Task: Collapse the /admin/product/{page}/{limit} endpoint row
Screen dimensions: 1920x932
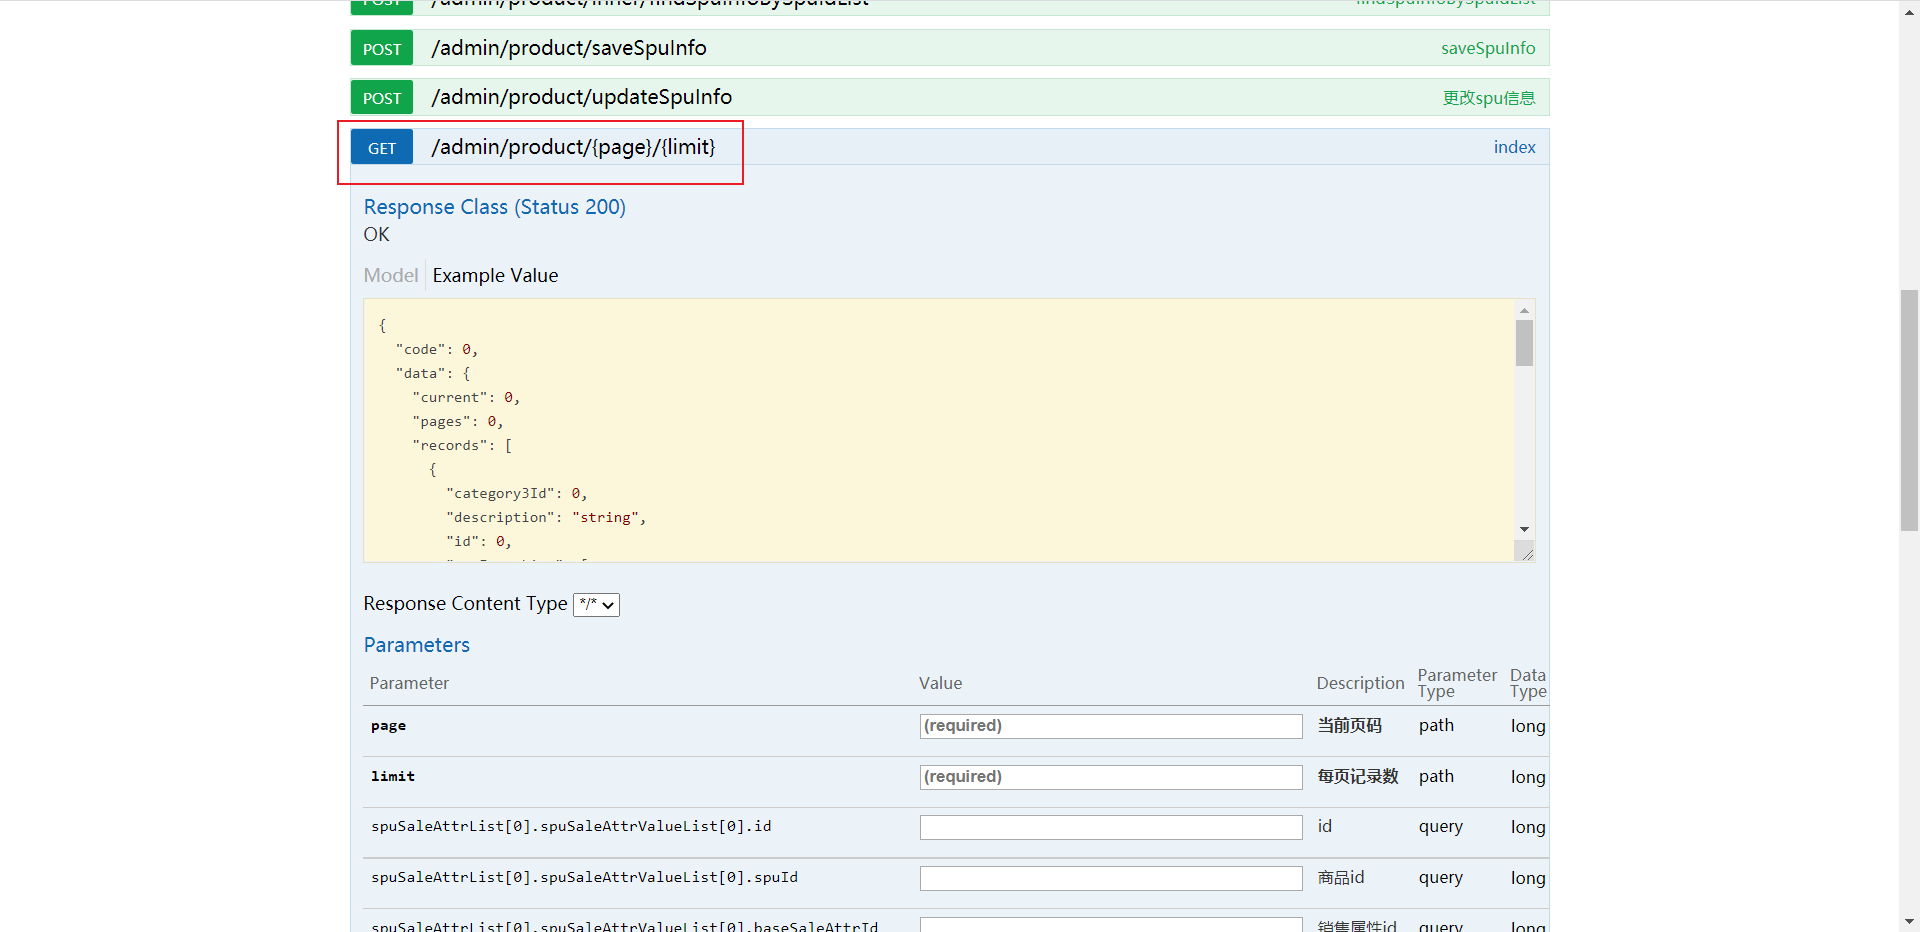Action: pos(573,147)
